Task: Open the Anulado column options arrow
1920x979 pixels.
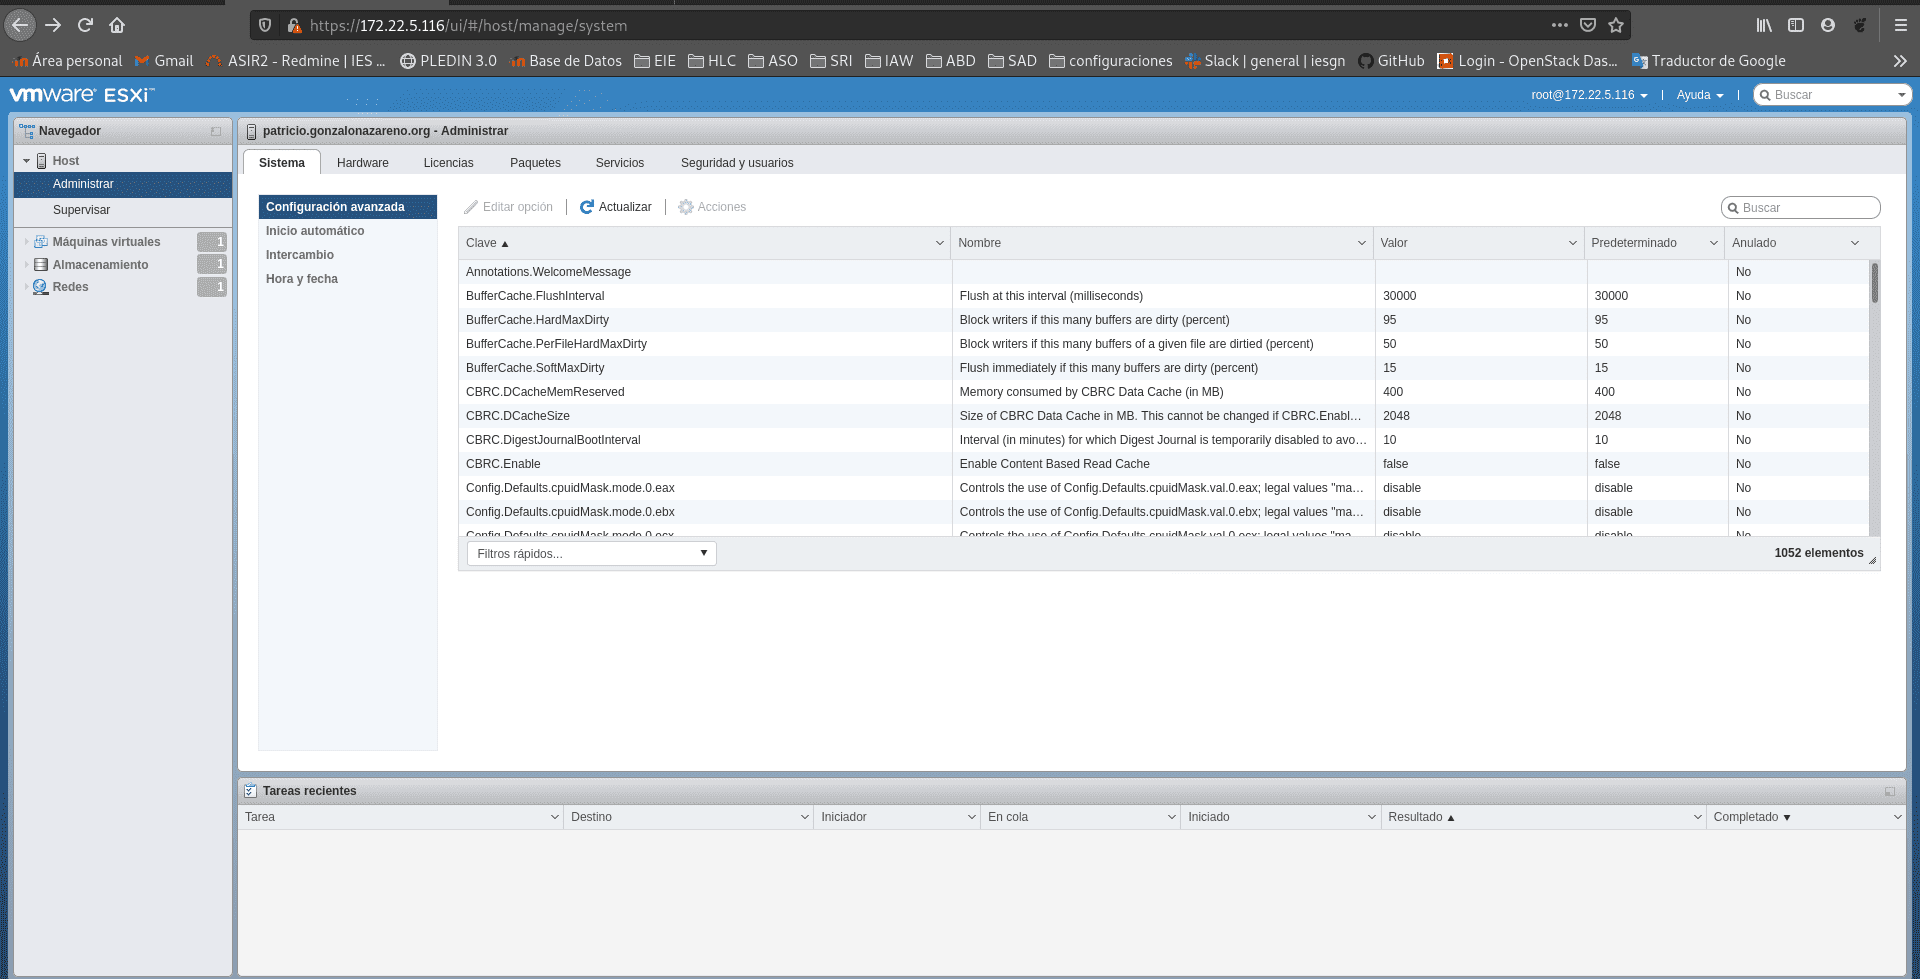Action: [x=1855, y=243]
